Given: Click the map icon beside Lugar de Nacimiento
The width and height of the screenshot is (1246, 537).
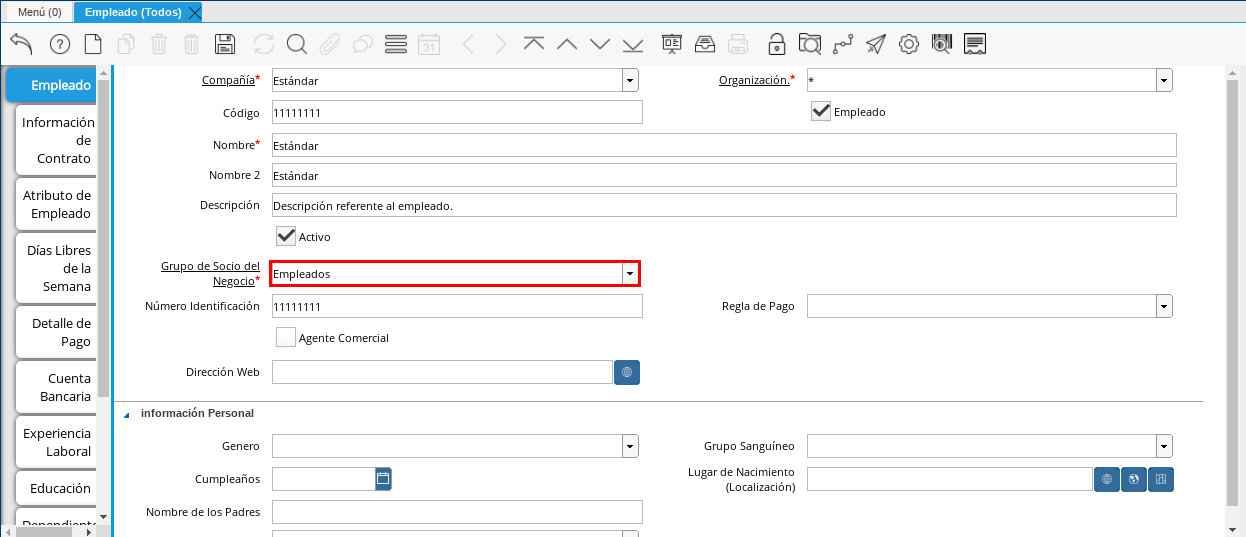Looking at the screenshot, I should point(1161,479).
